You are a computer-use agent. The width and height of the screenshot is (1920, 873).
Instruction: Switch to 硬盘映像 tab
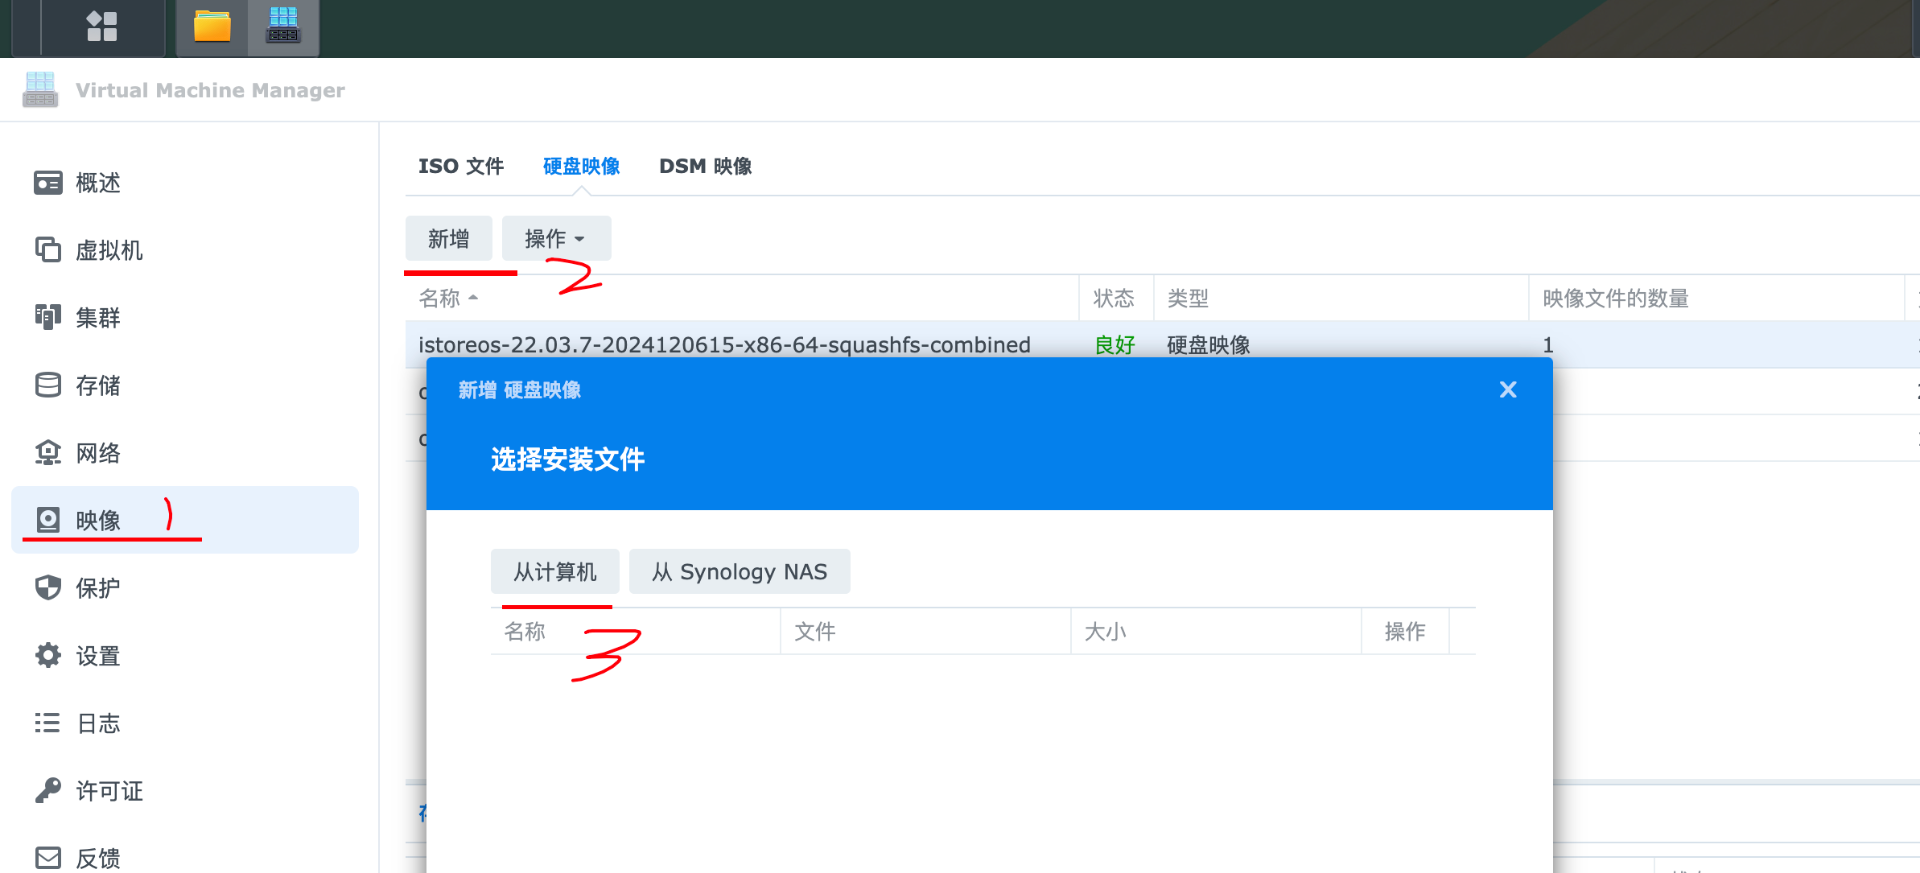(x=581, y=166)
